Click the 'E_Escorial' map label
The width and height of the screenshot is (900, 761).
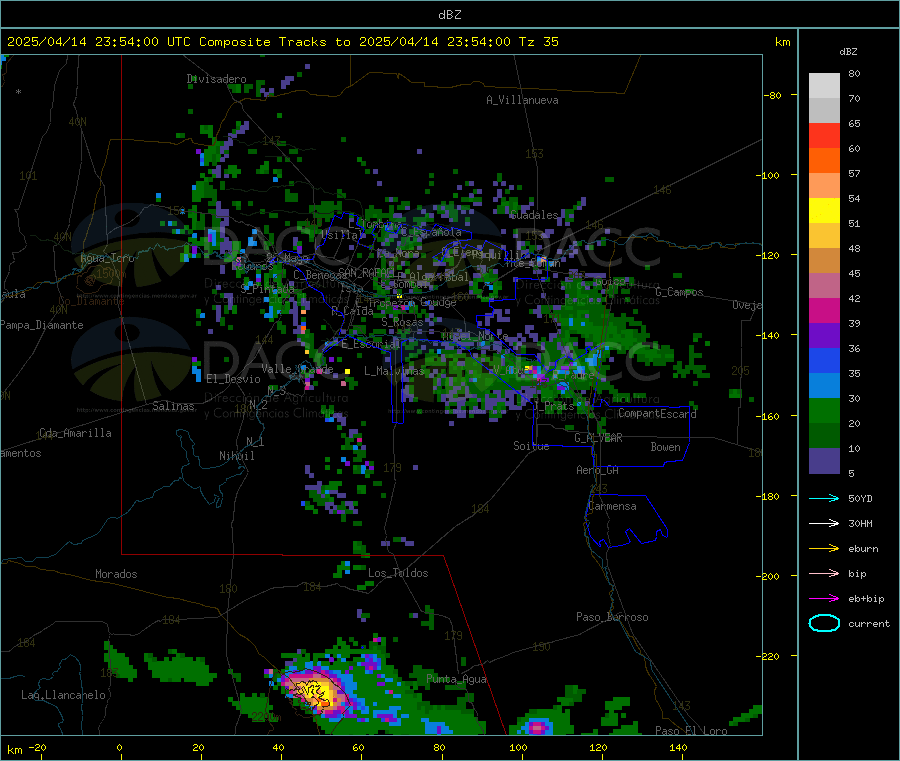[x=371, y=344]
